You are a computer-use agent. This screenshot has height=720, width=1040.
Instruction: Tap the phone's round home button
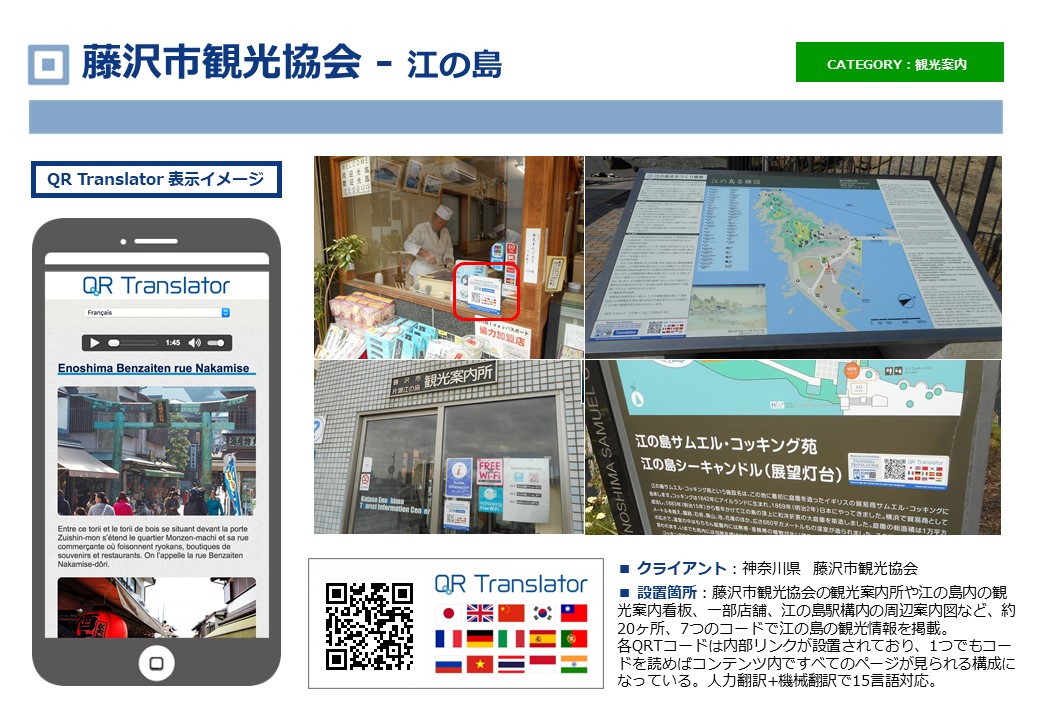[x=157, y=663]
